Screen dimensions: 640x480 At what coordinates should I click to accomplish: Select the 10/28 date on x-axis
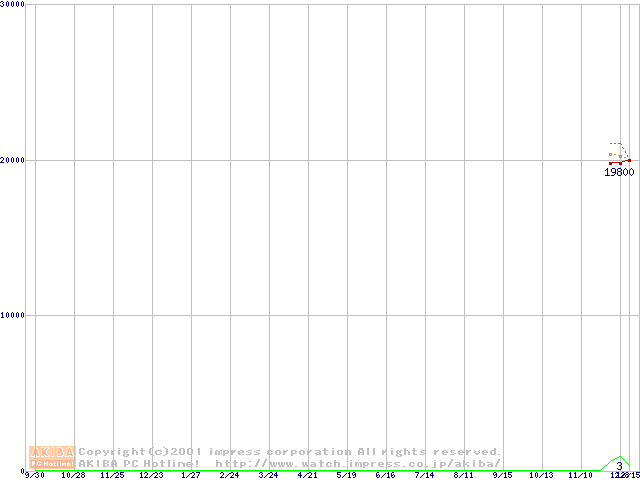coord(74,475)
